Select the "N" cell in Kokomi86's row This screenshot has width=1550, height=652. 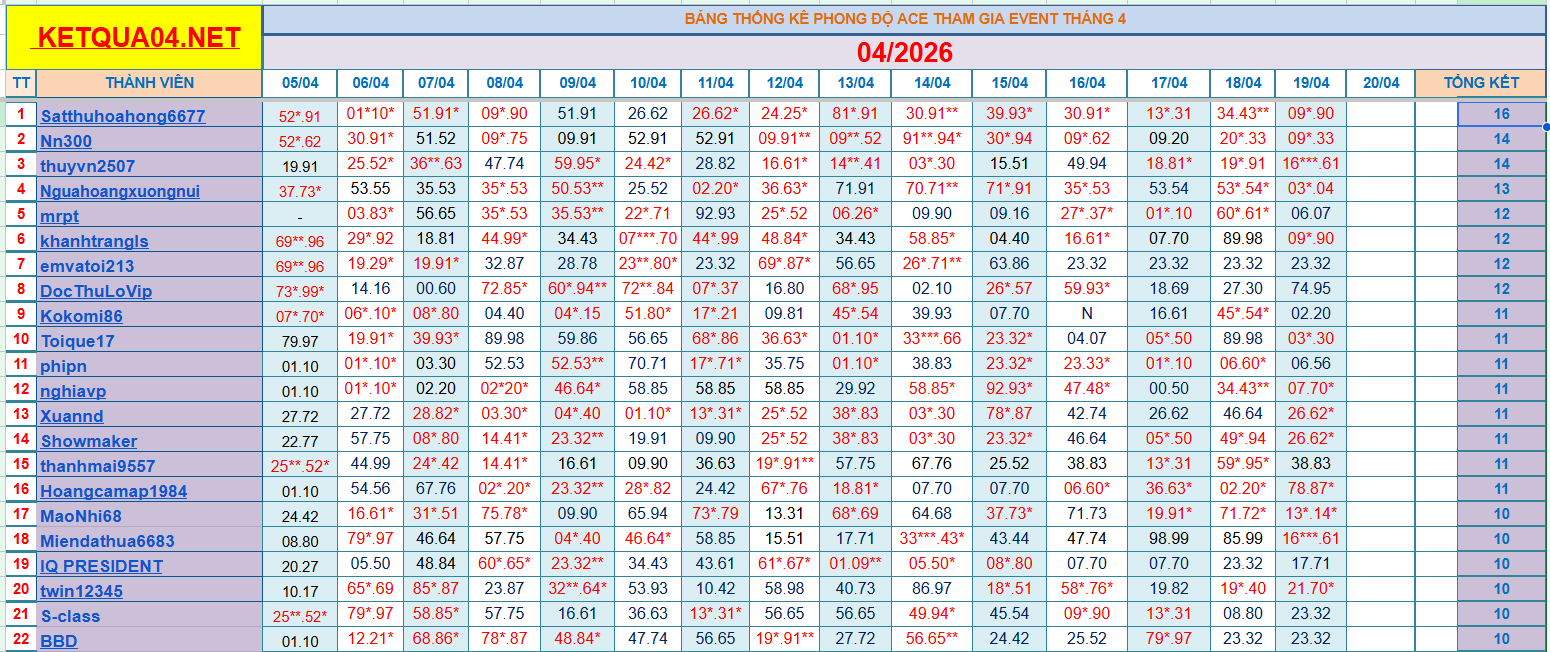[x=1086, y=314]
